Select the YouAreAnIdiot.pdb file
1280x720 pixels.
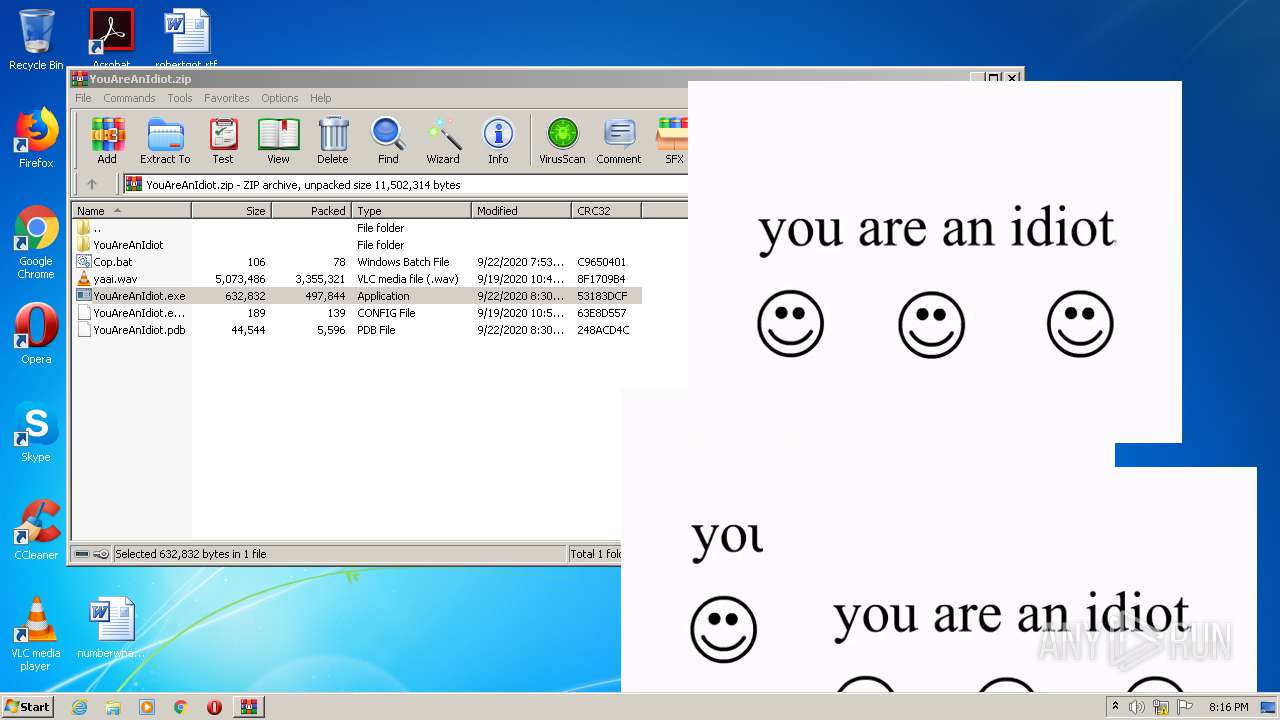[356, 330]
